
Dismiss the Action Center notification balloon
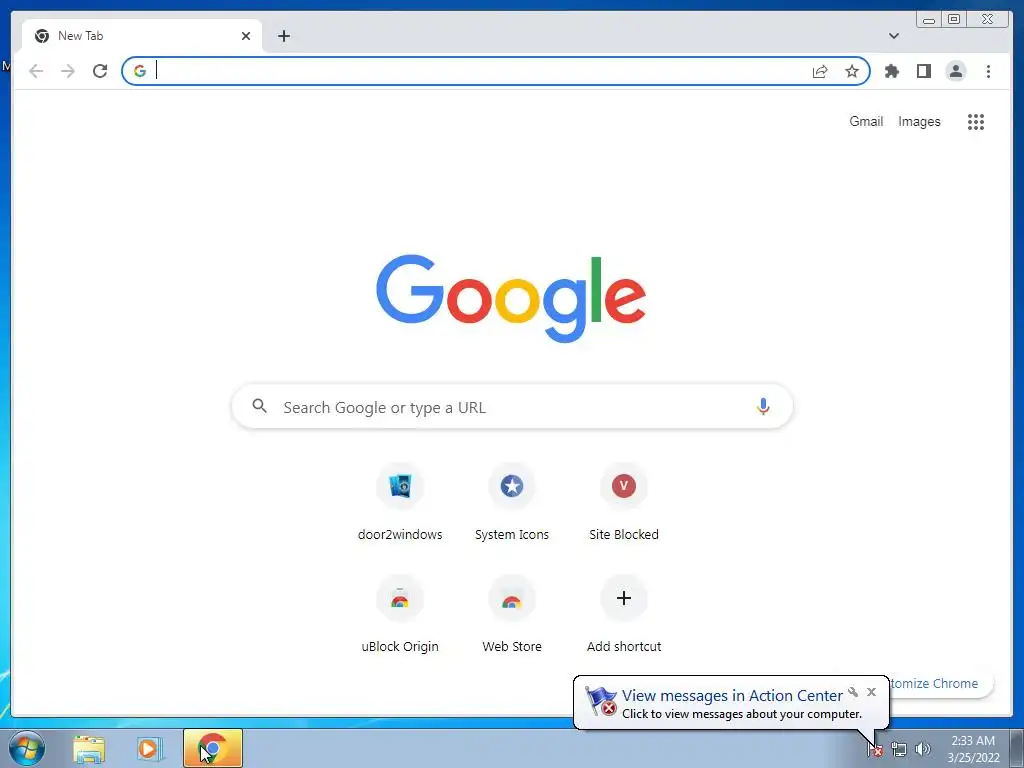coord(871,692)
